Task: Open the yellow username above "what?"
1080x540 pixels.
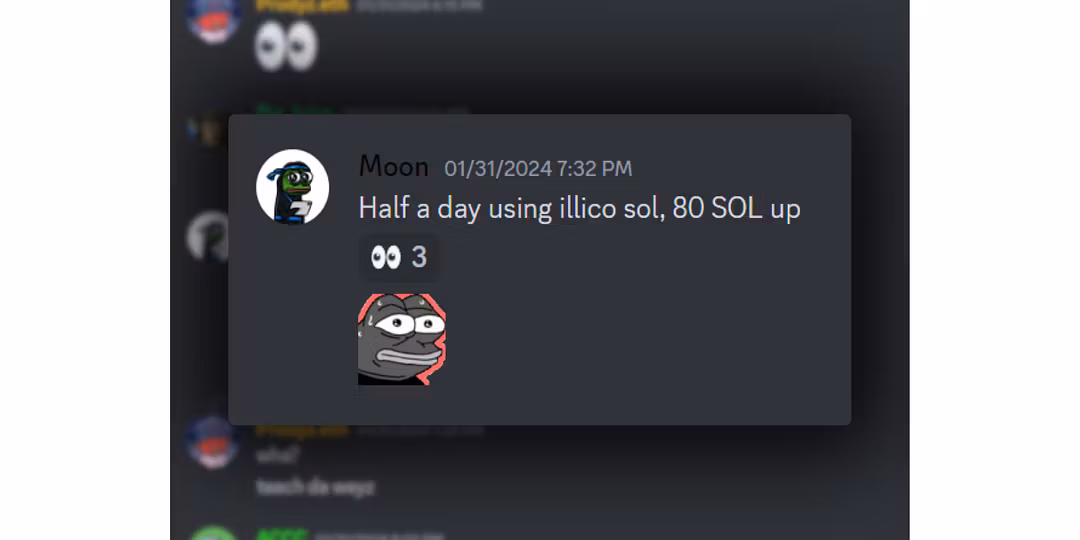Action: click(302, 430)
